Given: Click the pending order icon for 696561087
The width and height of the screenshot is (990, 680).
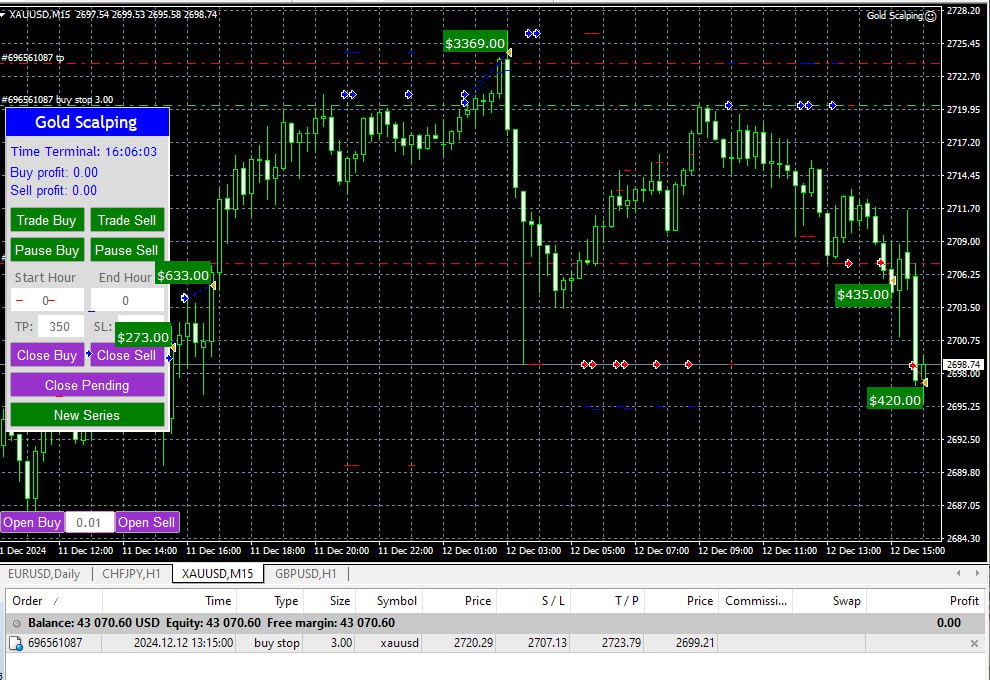Looking at the screenshot, I should (x=16, y=643).
